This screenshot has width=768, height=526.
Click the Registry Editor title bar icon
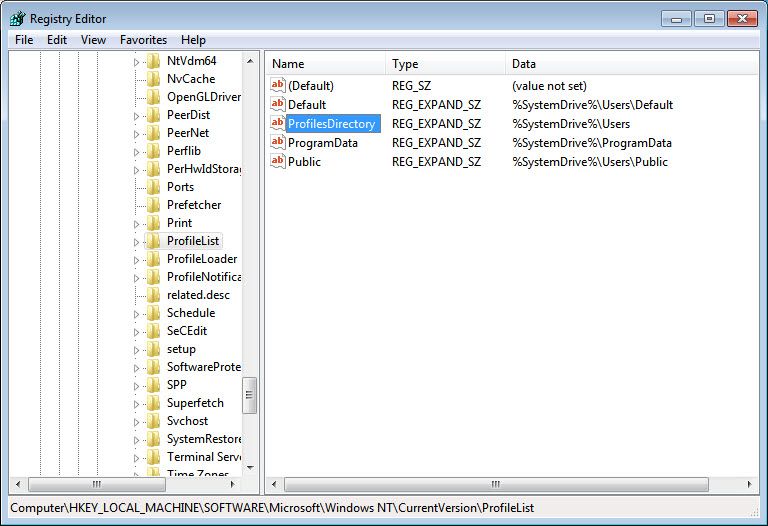[x=18, y=19]
